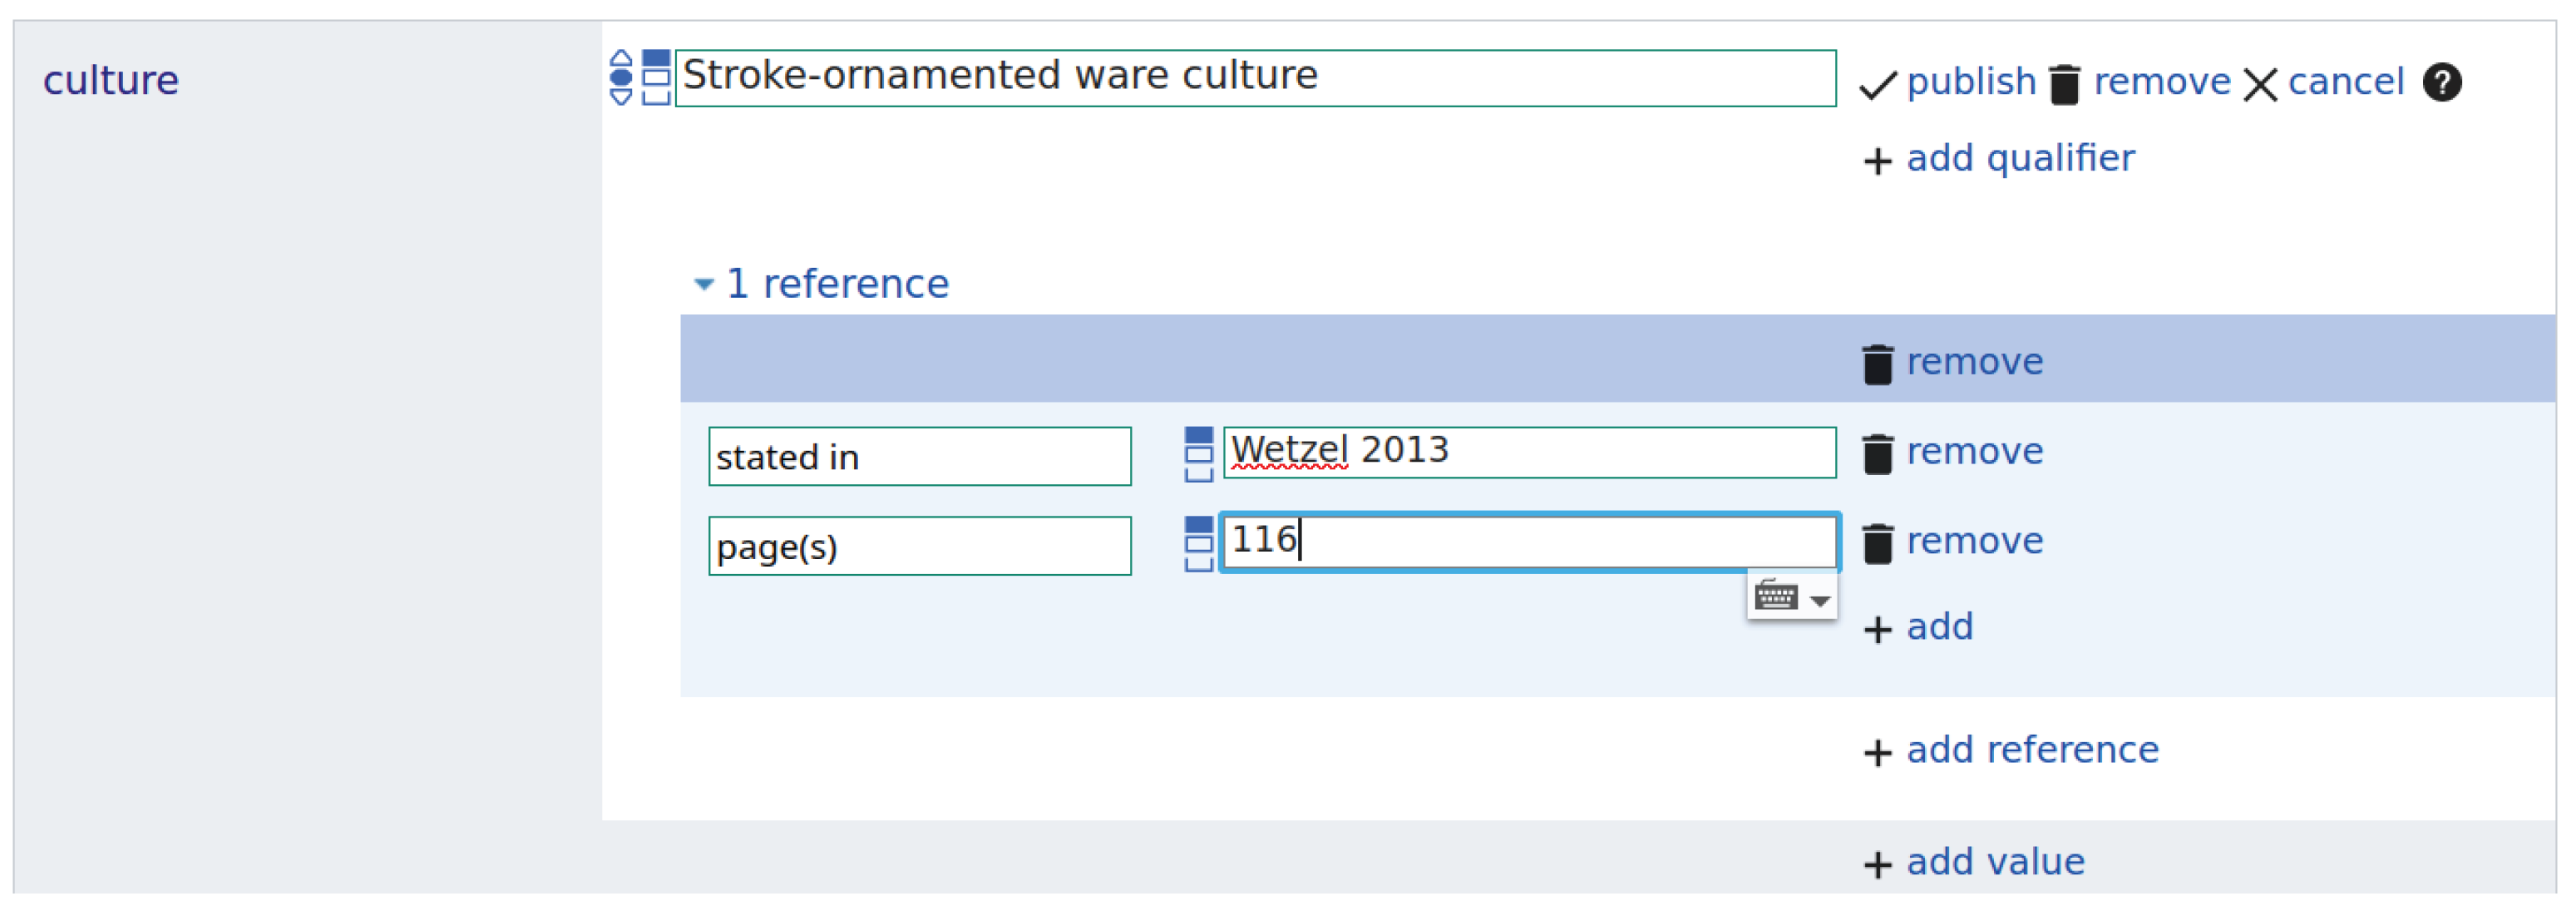Open rank selector for Stroke-ornamented ware culture
2576x906 pixels.
point(621,77)
